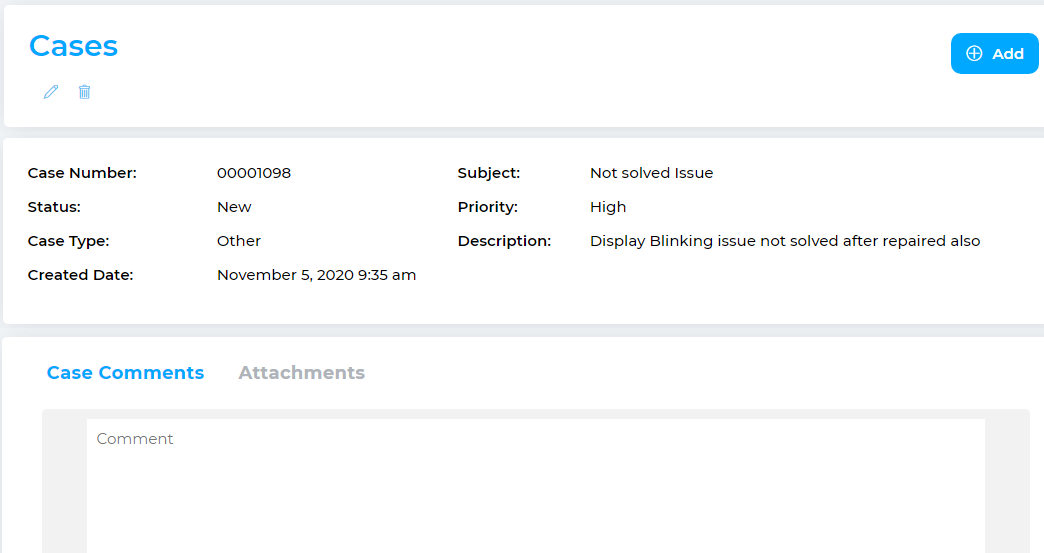Click the Priority field label
The image size is (1044, 553).
pyautogui.click(x=487, y=207)
